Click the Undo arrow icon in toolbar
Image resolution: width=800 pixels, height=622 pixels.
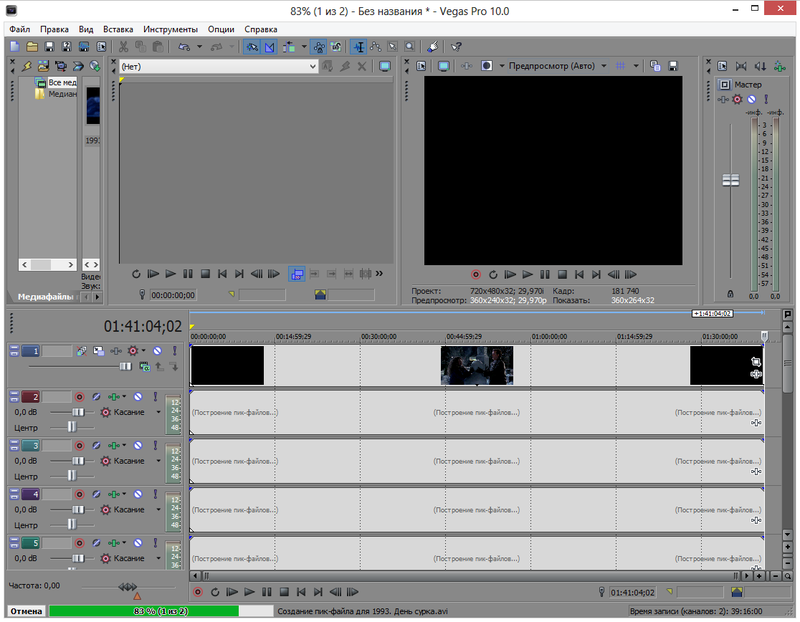click(x=186, y=47)
